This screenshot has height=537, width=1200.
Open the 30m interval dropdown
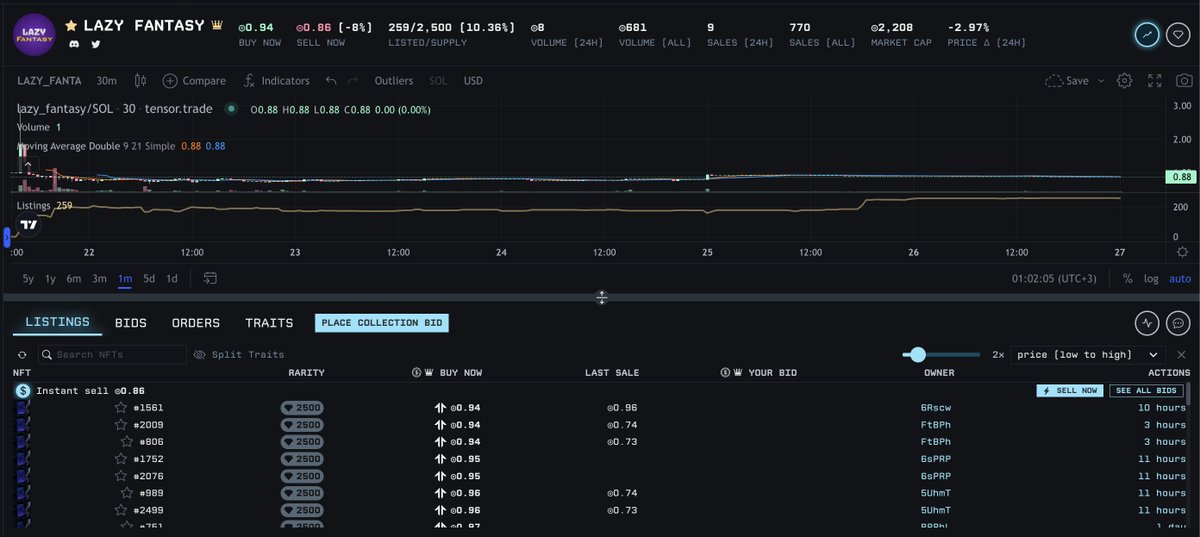point(106,81)
